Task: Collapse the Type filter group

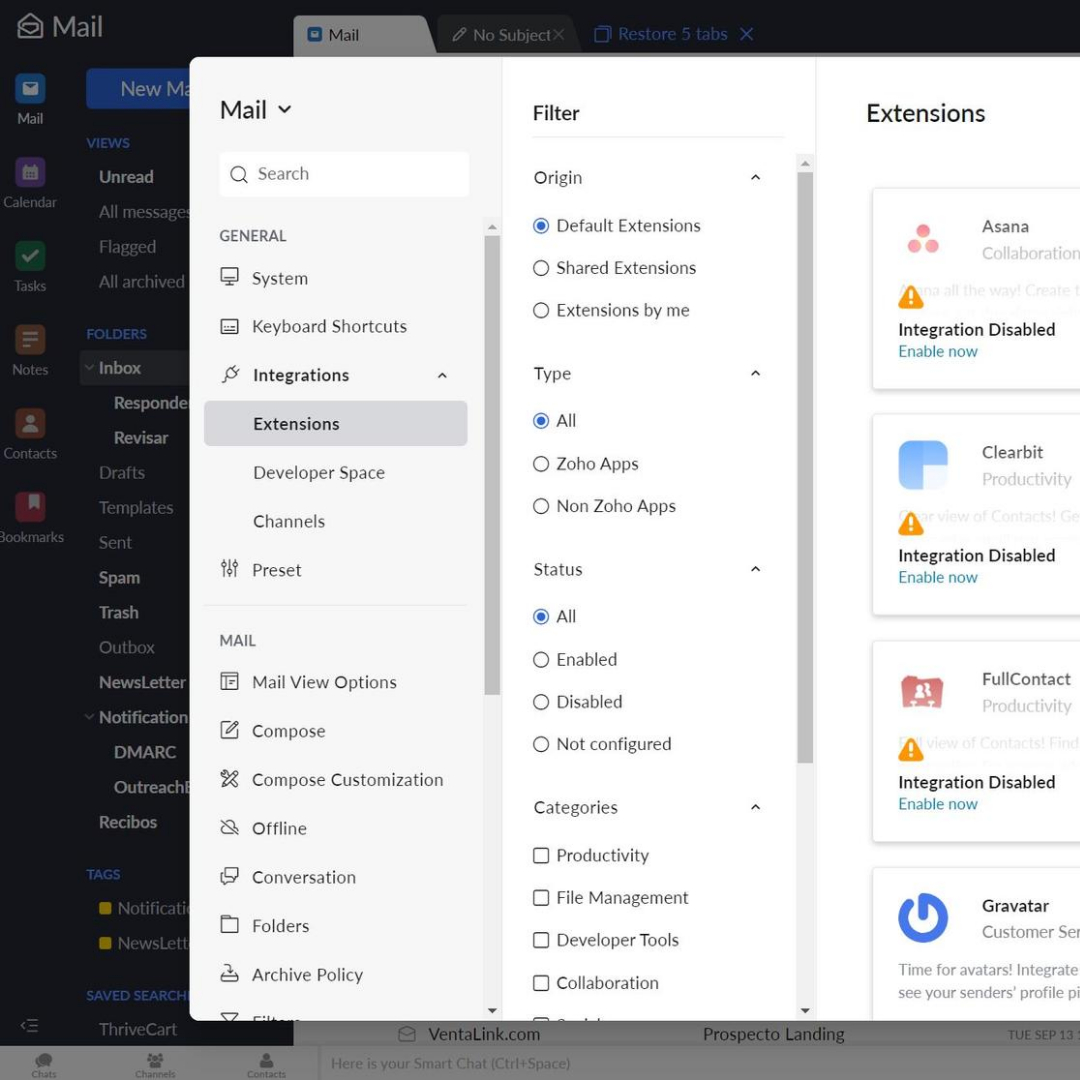Action: [x=756, y=373]
